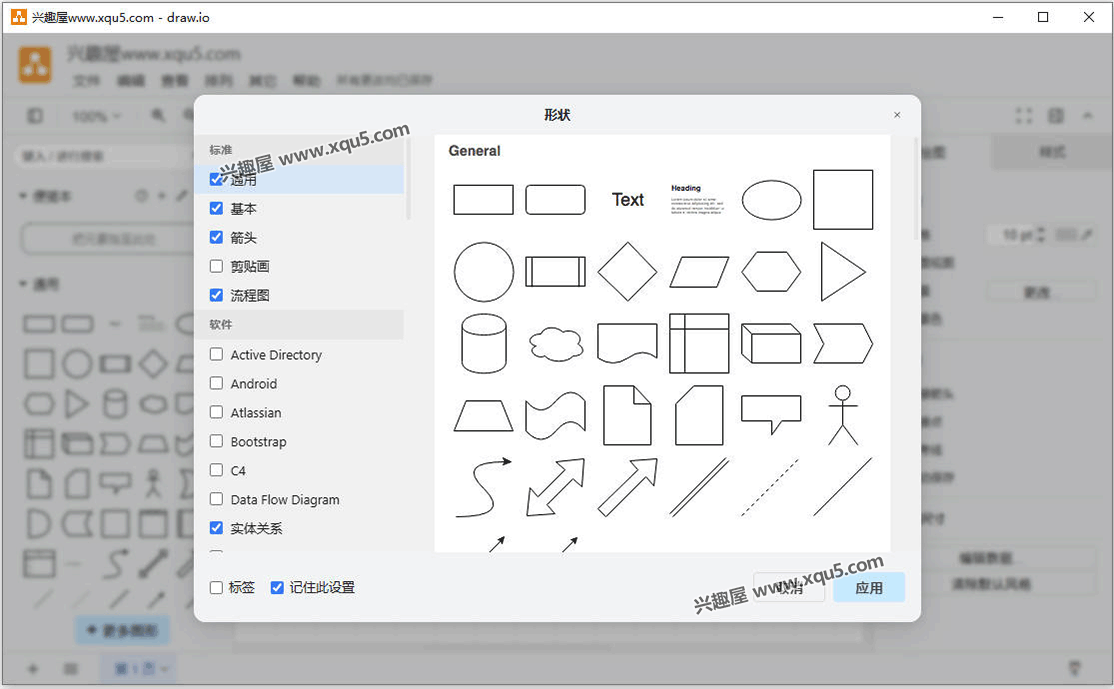Viewport: 1114px width, 689px height.
Task: Uncheck the 实体关系 shape library
Action: pos(216,528)
